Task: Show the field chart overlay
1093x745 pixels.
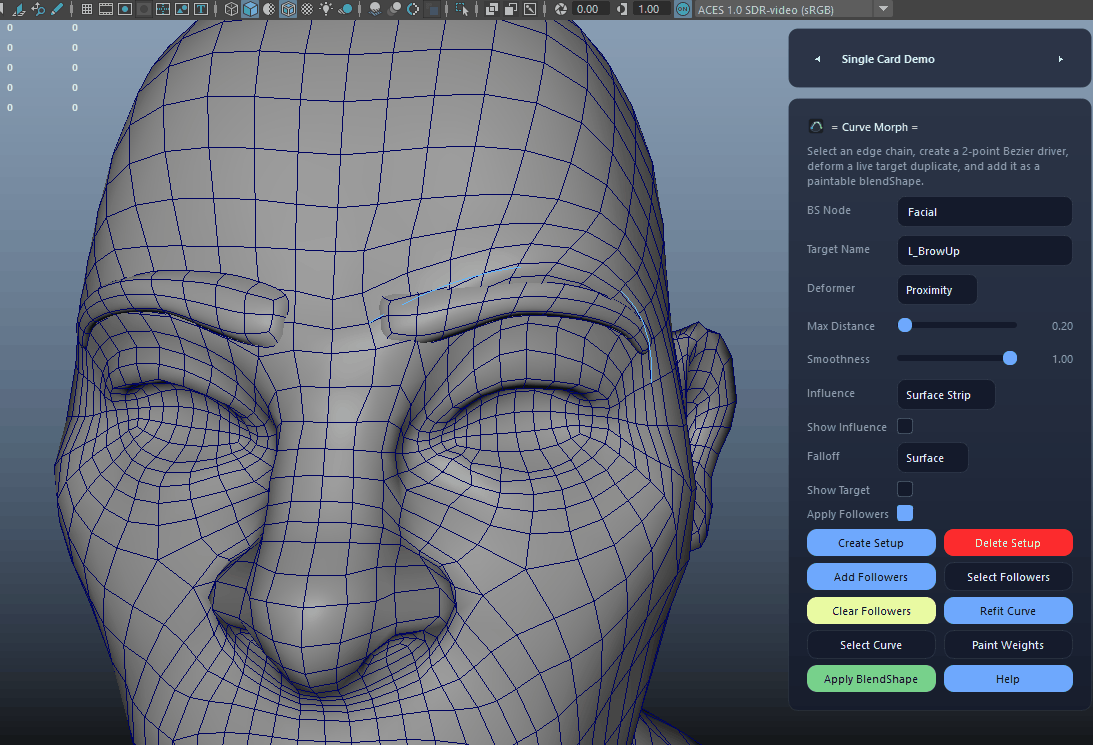Action: [162, 9]
